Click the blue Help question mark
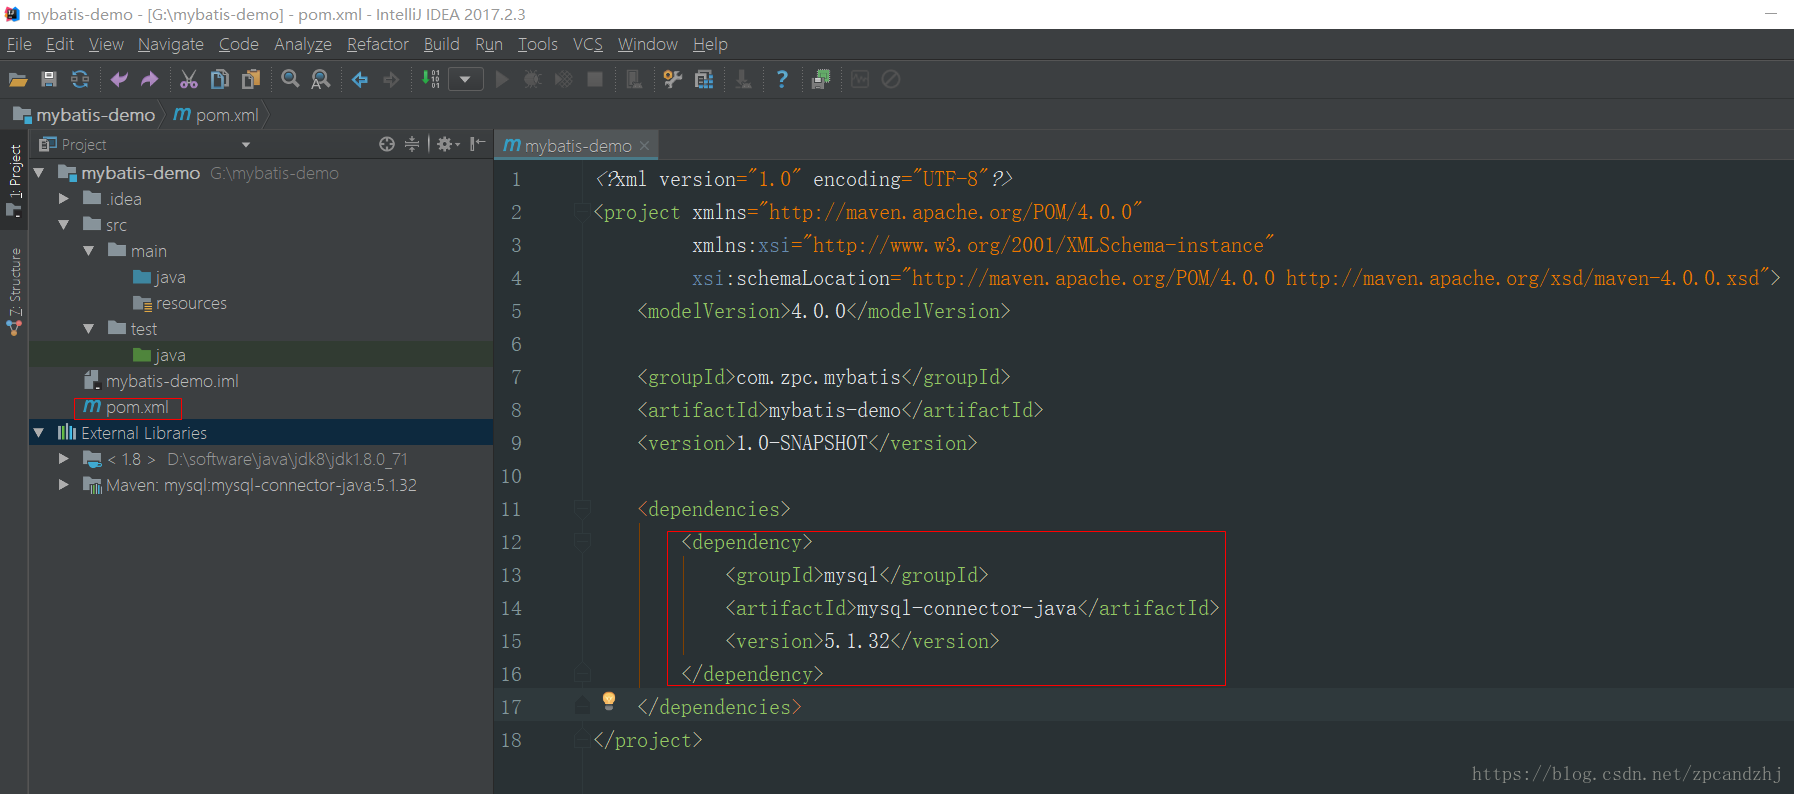 click(782, 79)
